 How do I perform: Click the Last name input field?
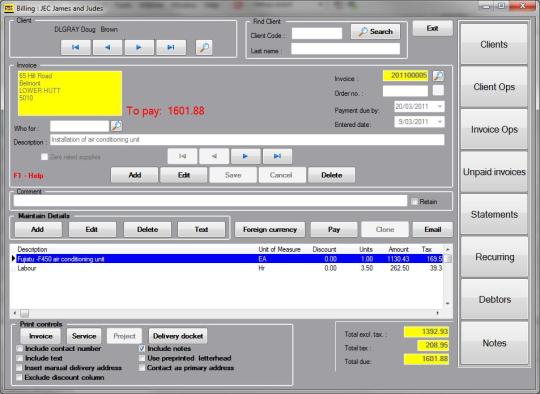tap(345, 49)
